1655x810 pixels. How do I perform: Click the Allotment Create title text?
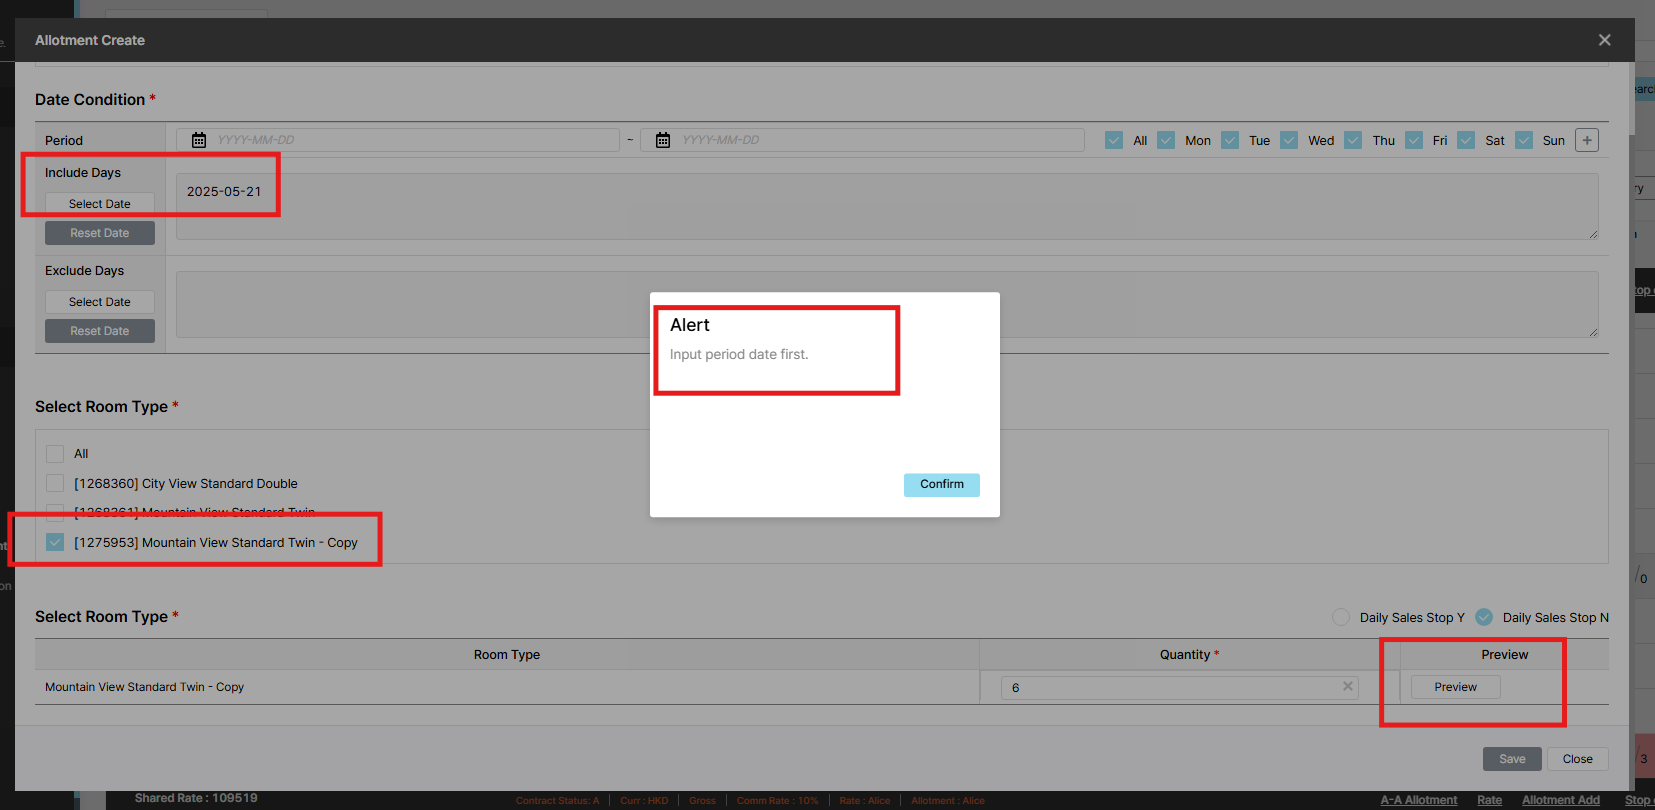tap(90, 40)
